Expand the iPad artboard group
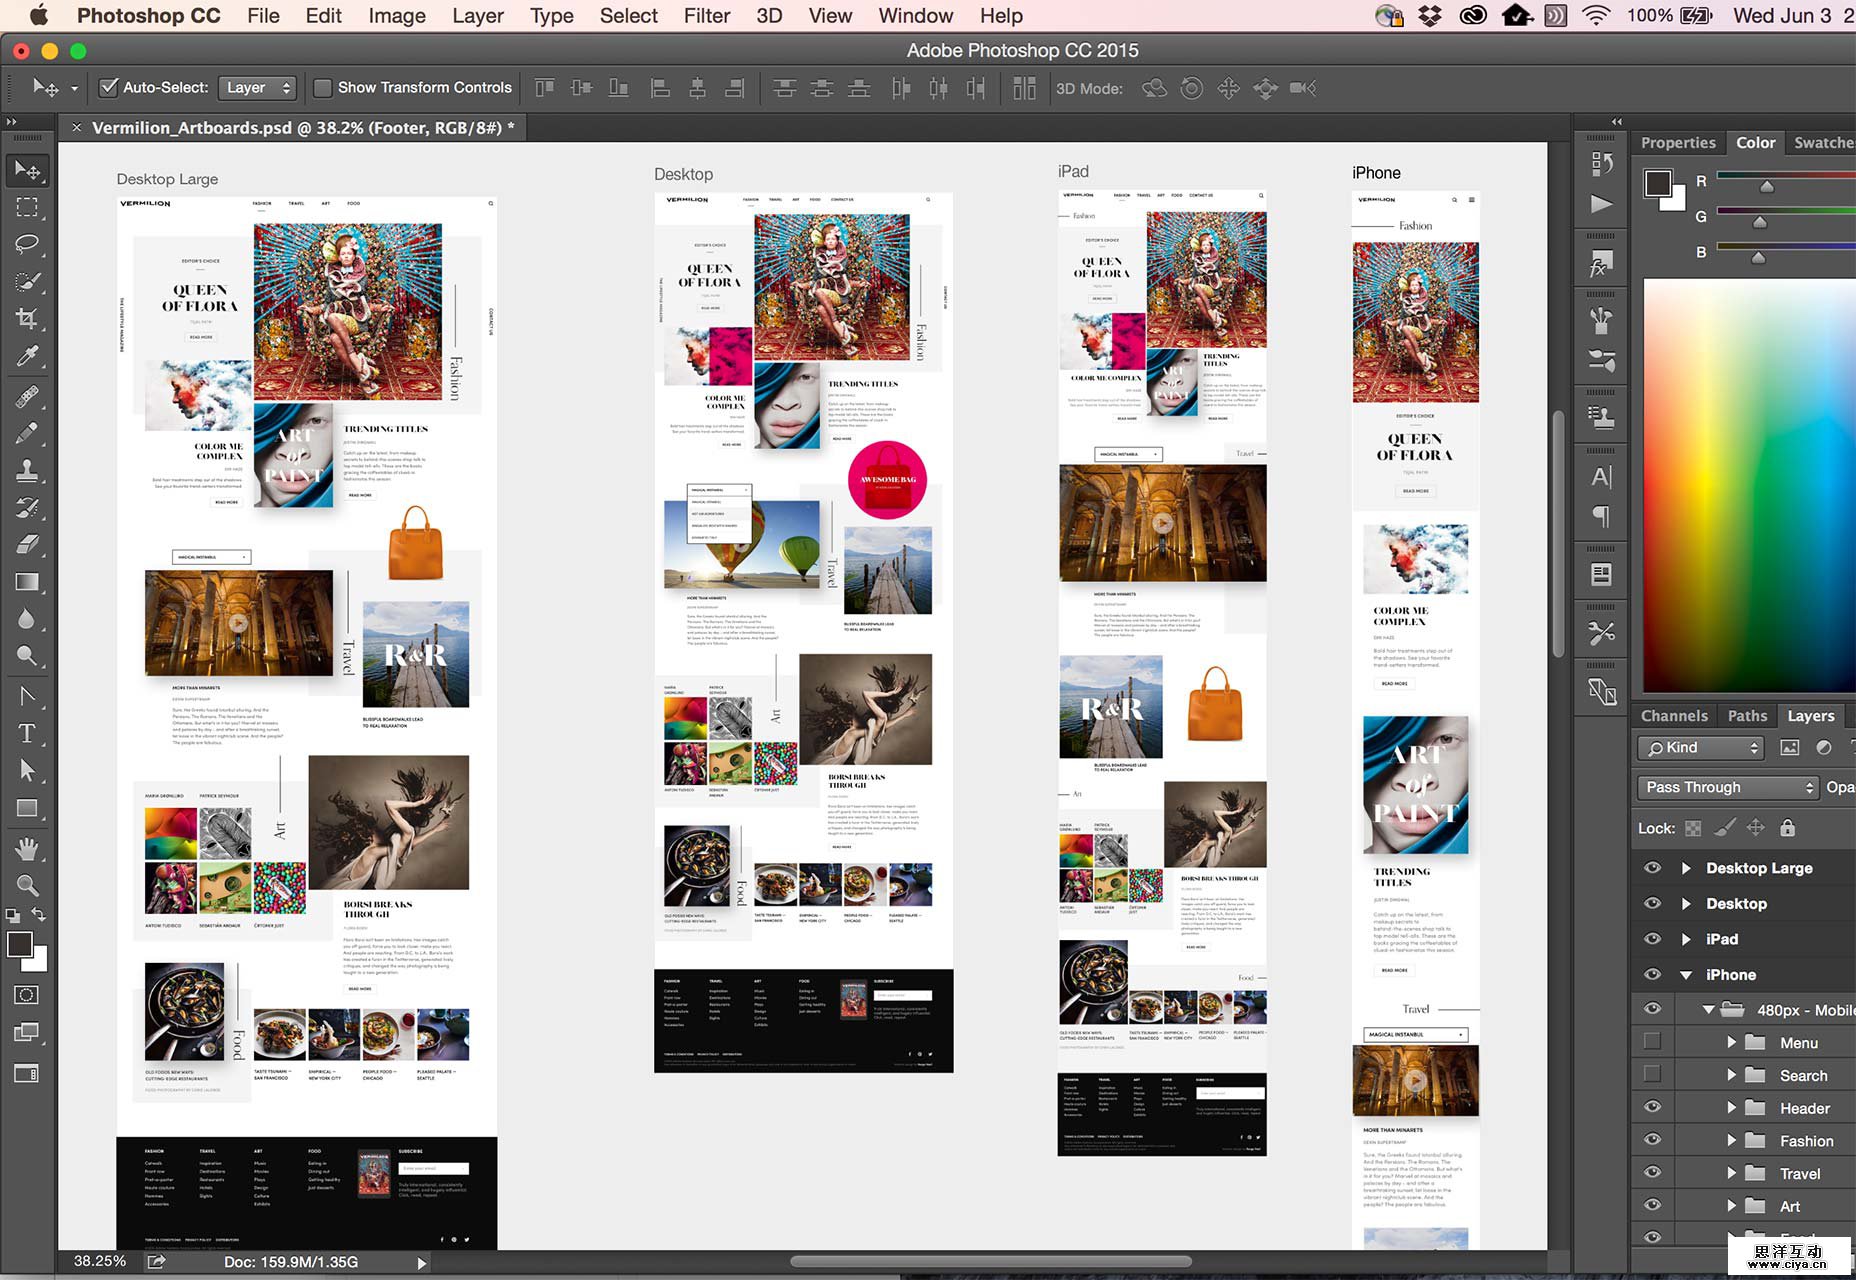The width and height of the screenshot is (1856, 1280). click(1686, 939)
